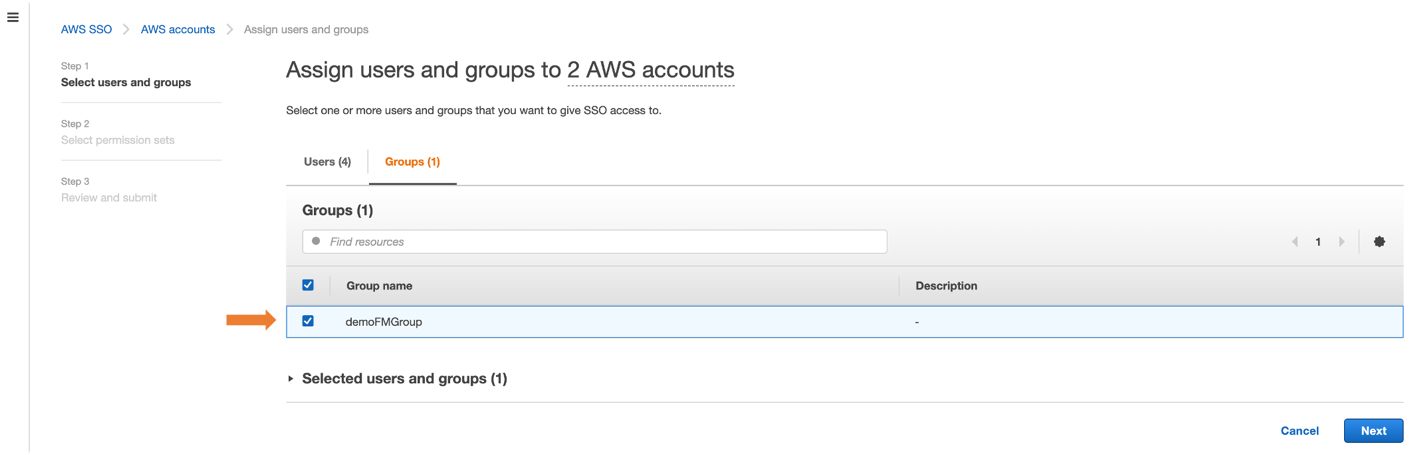This screenshot has height=455, width=1426.
Task: Sort by Group name column header
Action: coord(379,286)
